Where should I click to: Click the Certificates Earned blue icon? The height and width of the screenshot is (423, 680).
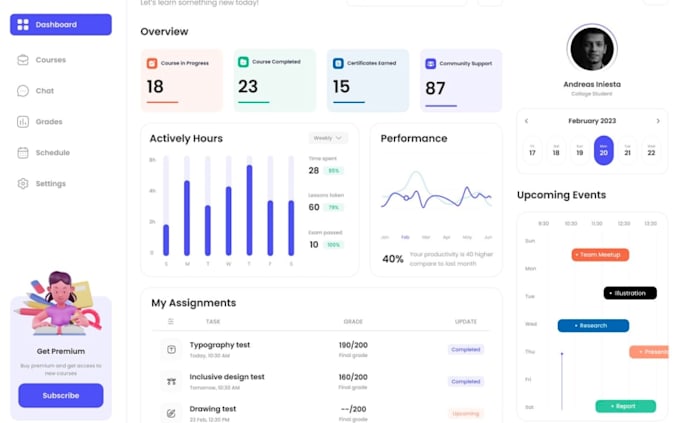click(x=338, y=63)
